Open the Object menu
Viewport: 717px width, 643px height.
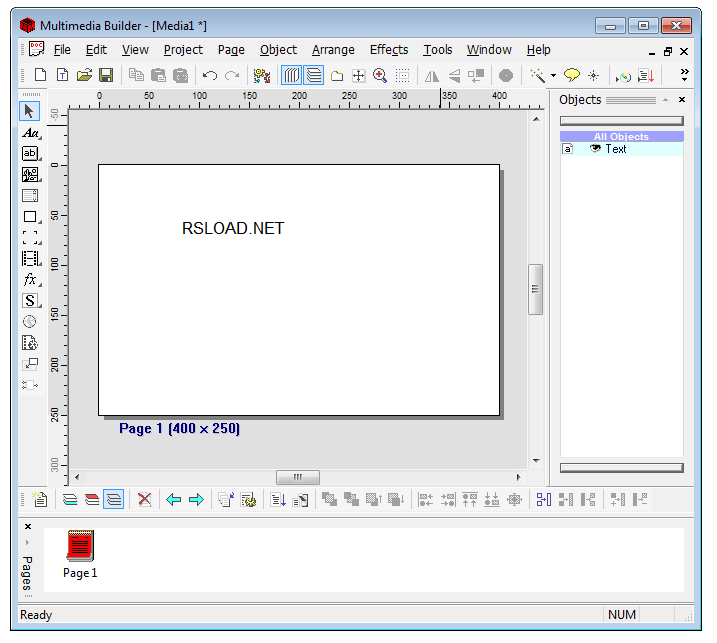click(x=278, y=49)
